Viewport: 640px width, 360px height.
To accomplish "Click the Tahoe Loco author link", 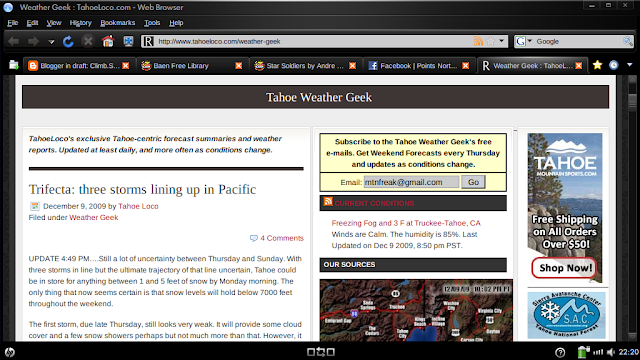I will pos(138,206).
